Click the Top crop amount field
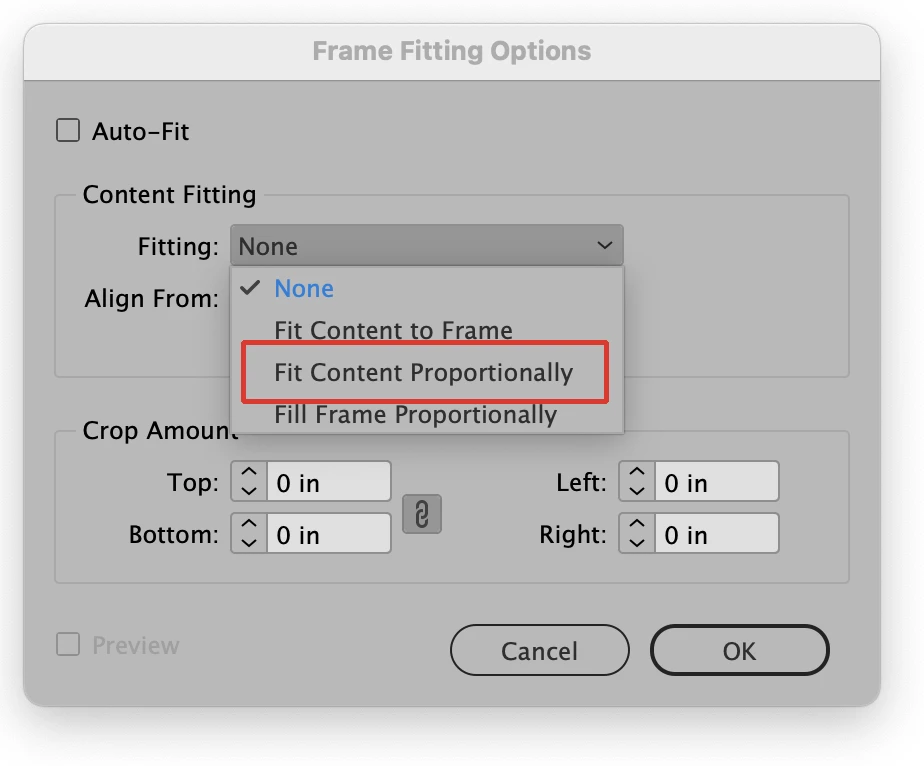Image resolution: width=924 pixels, height=766 pixels. [x=328, y=483]
